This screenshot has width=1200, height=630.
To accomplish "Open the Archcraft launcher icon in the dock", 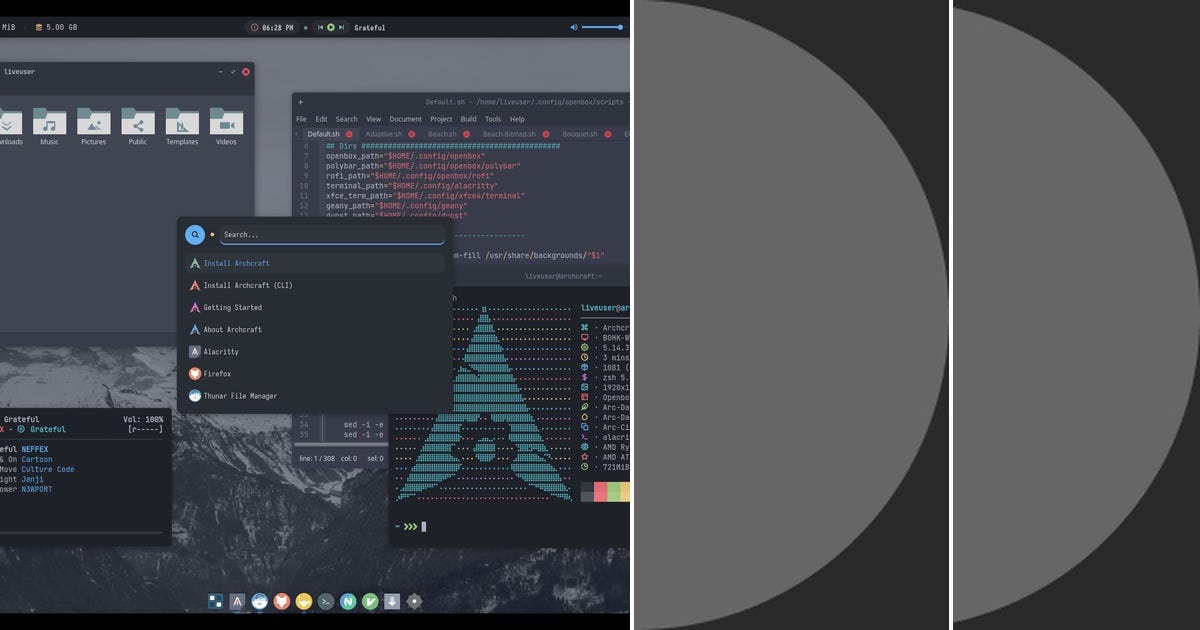I will [x=236, y=601].
